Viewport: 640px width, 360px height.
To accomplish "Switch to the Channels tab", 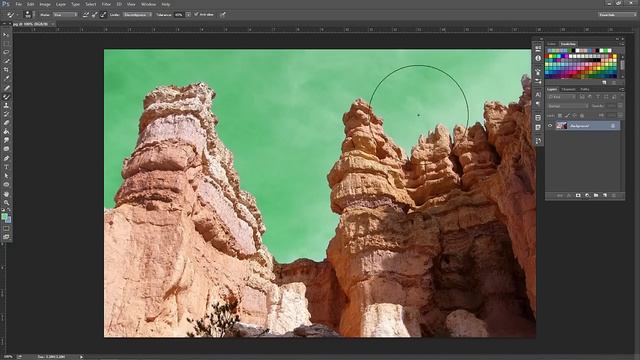I will (569, 89).
